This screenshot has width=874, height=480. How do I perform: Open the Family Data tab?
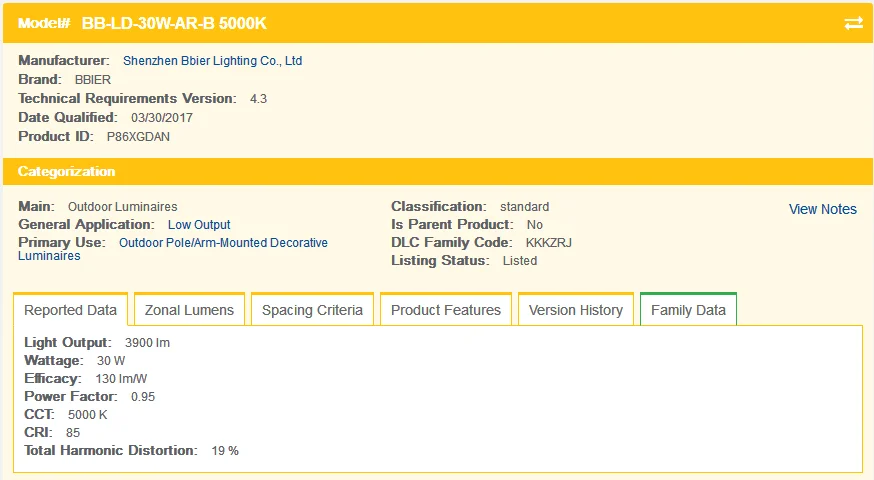coord(688,310)
